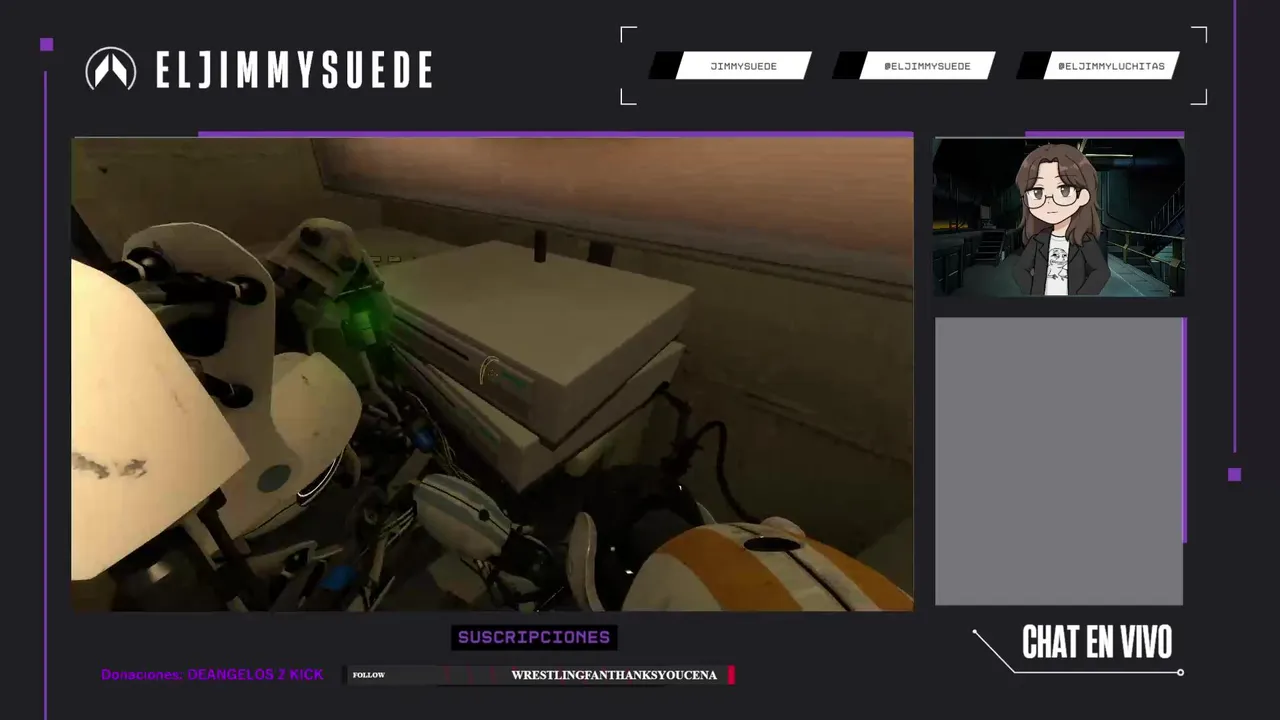Click the WRESTLINGFANTHANKSYOUCENA follower name
1280x720 pixels.
click(614, 675)
